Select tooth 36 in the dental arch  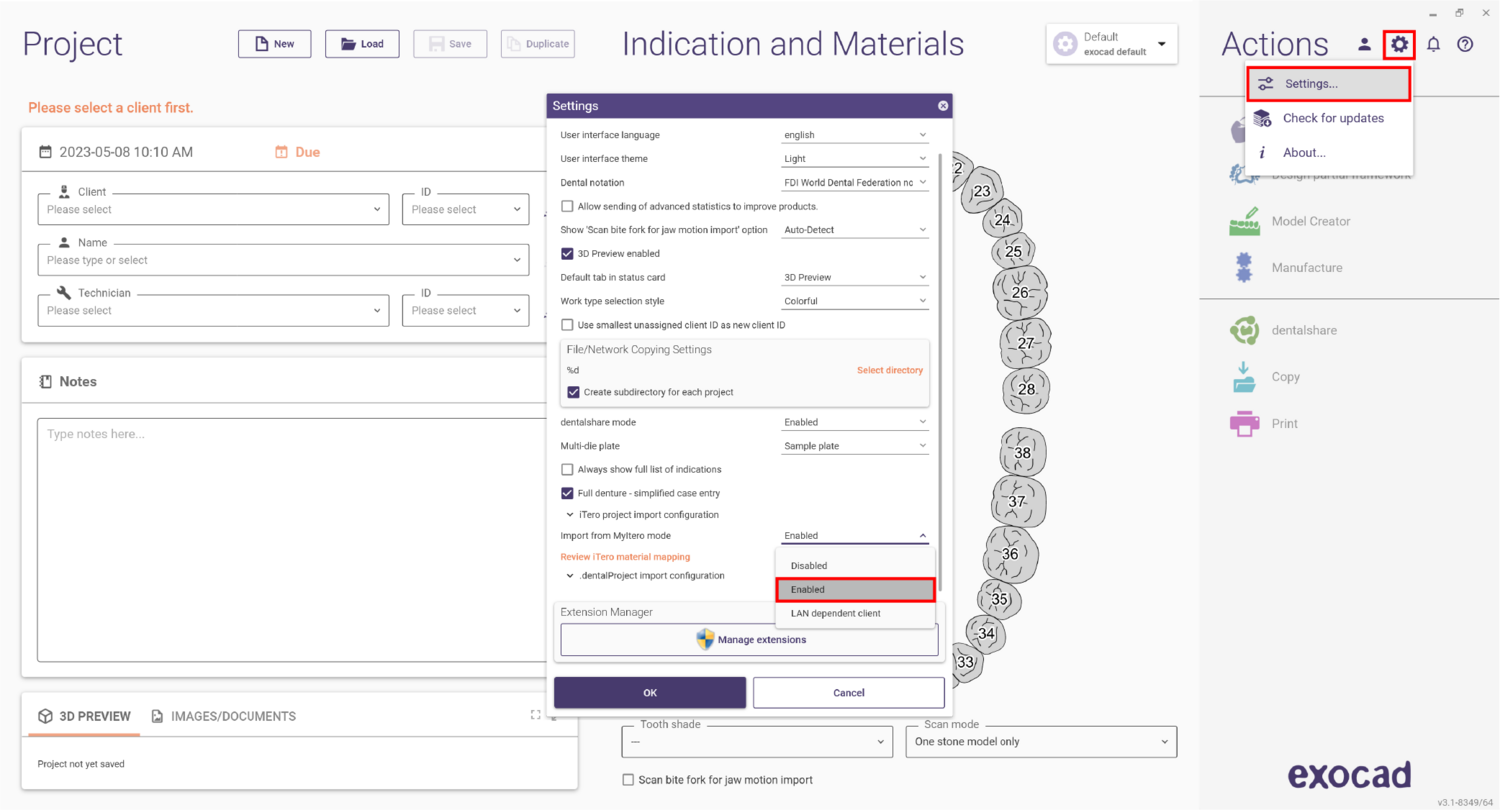(1010, 553)
